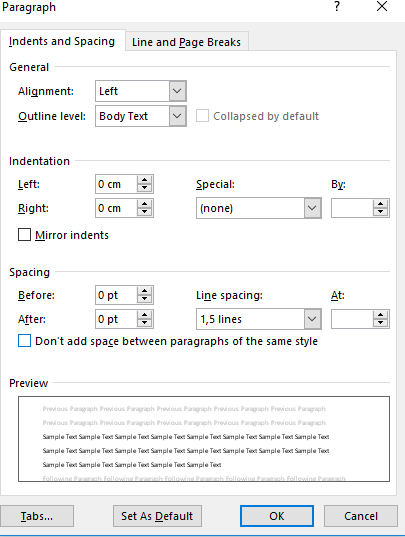
Task: Decrease the Right indentation spinner arrow
Action: click(144, 212)
